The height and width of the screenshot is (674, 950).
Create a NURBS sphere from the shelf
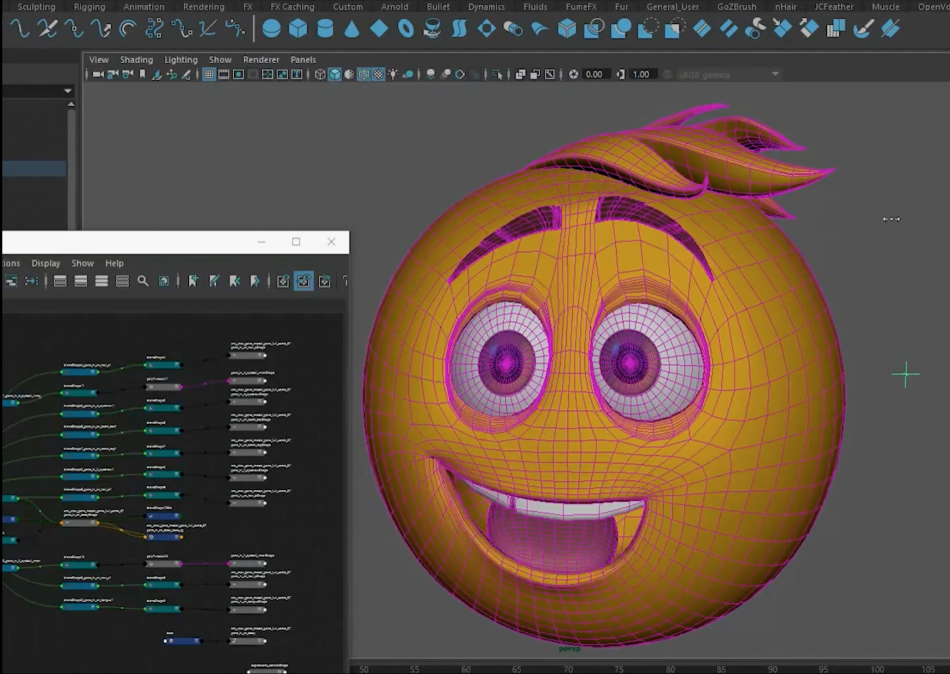click(271, 28)
